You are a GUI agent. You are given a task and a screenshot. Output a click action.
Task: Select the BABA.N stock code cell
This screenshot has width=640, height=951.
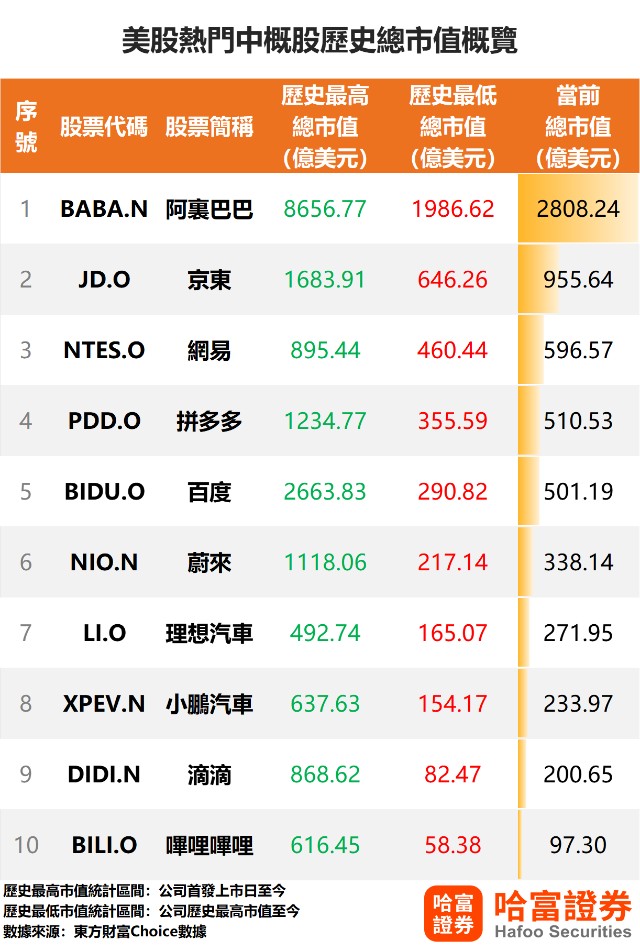pyautogui.click(x=104, y=209)
